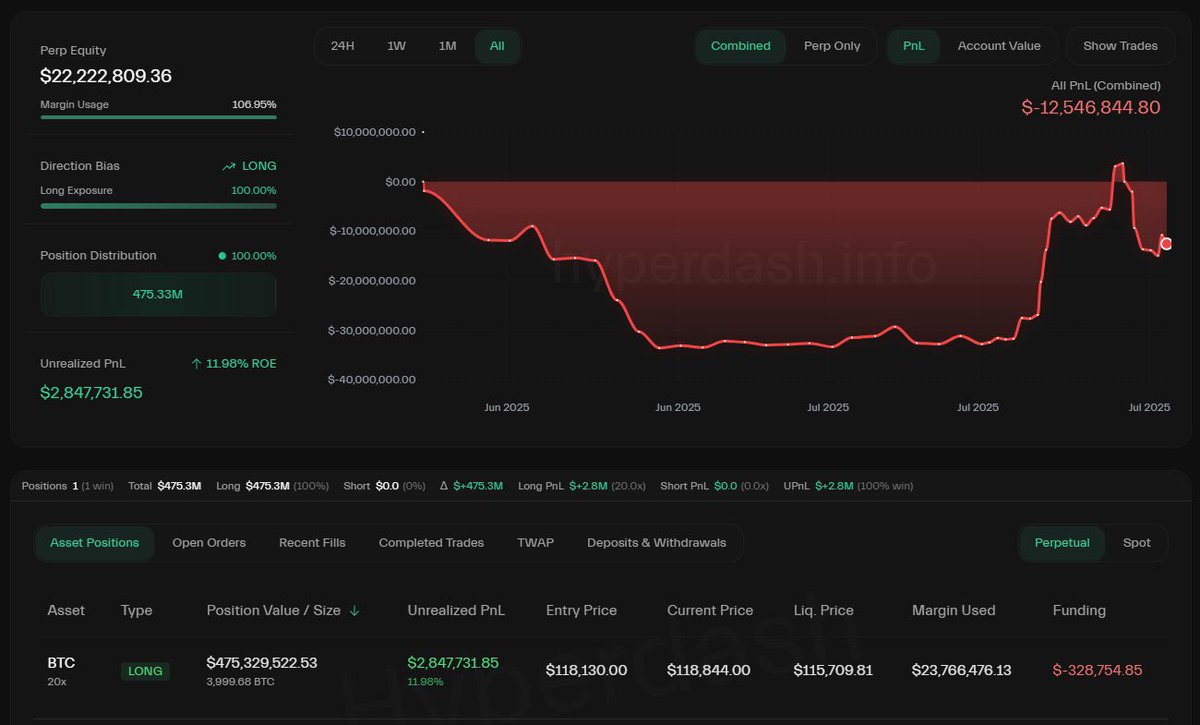
Task: Switch to Perpetual positions
Action: coord(1062,543)
